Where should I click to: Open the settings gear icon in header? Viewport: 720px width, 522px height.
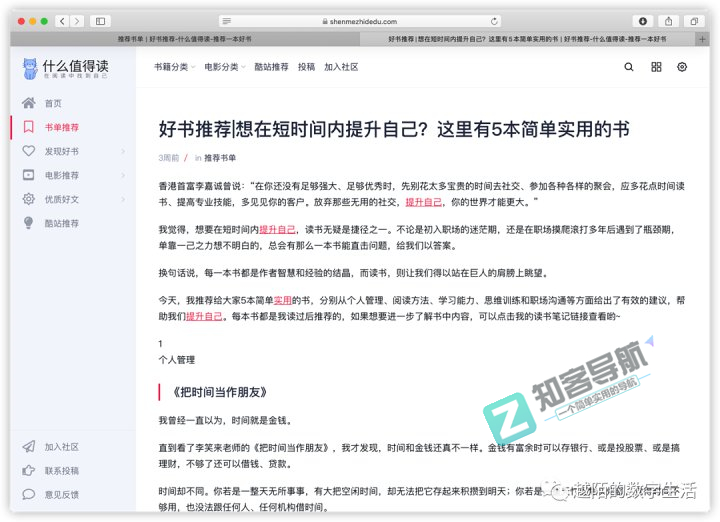click(x=682, y=67)
